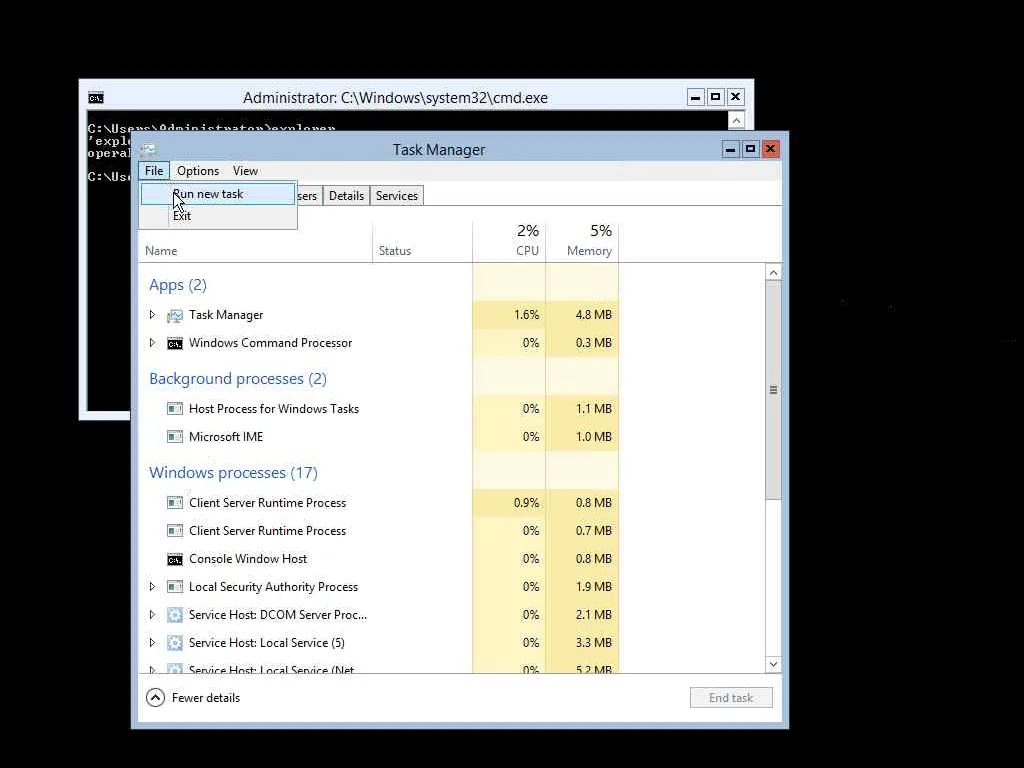Click the 3.3 MB memory value
This screenshot has width=1024, height=768.
coord(594,643)
